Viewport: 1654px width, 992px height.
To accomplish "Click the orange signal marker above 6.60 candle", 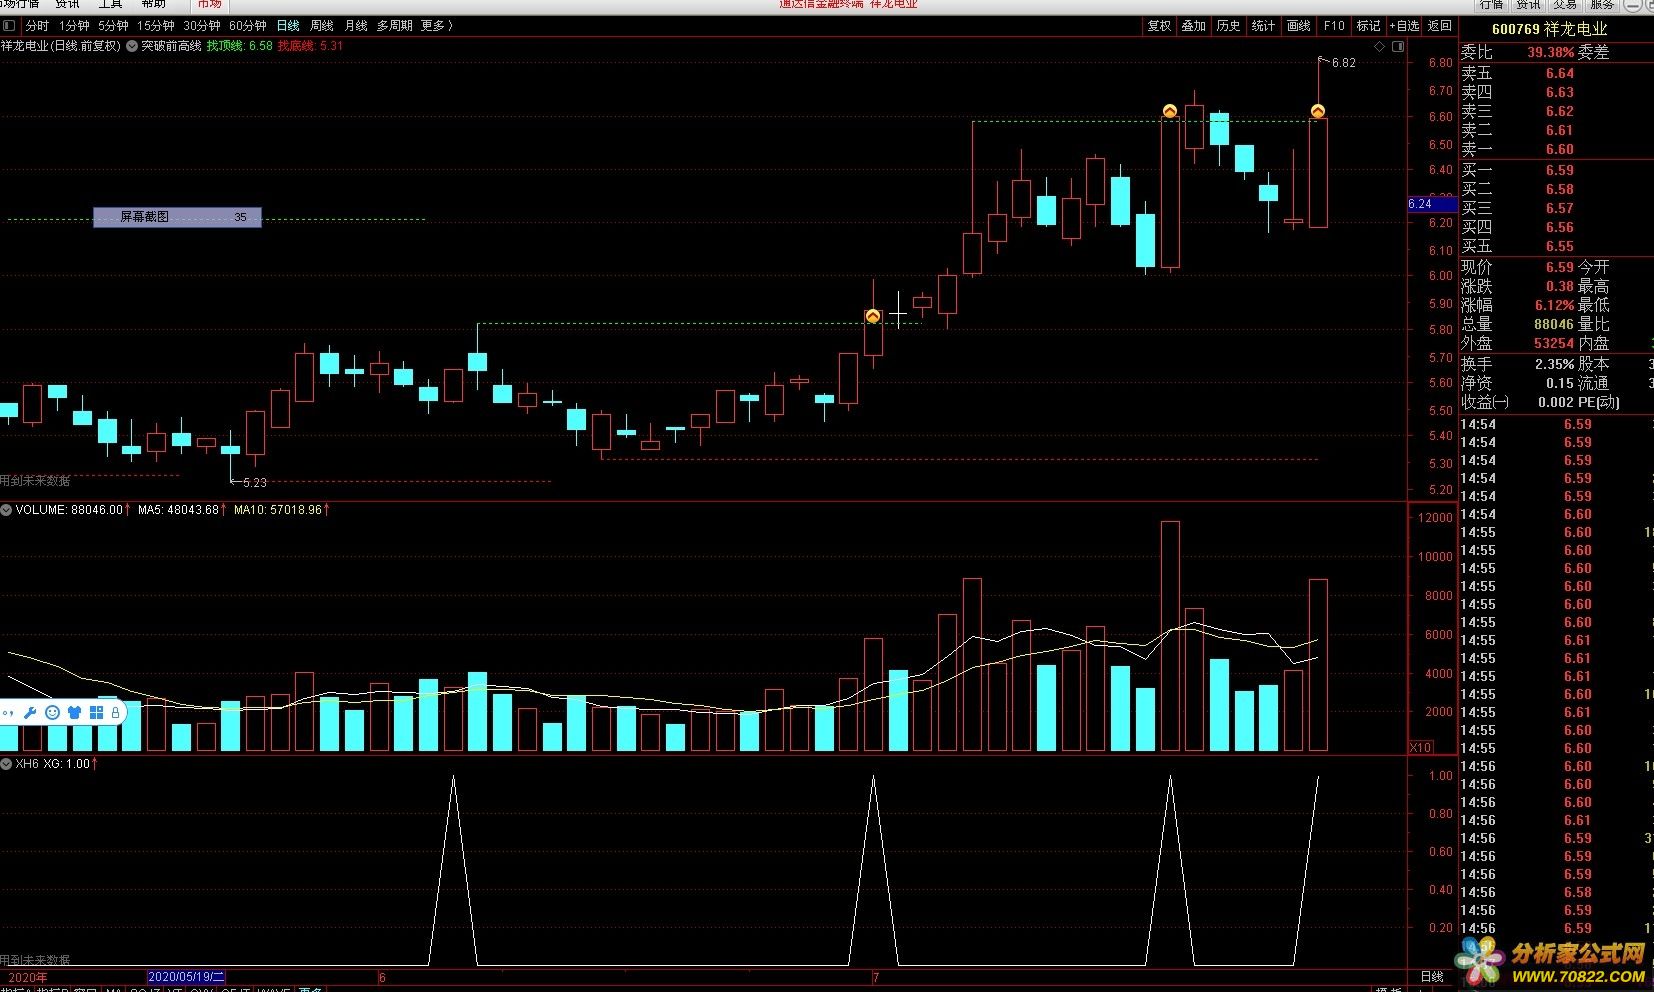I will [x=1169, y=111].
